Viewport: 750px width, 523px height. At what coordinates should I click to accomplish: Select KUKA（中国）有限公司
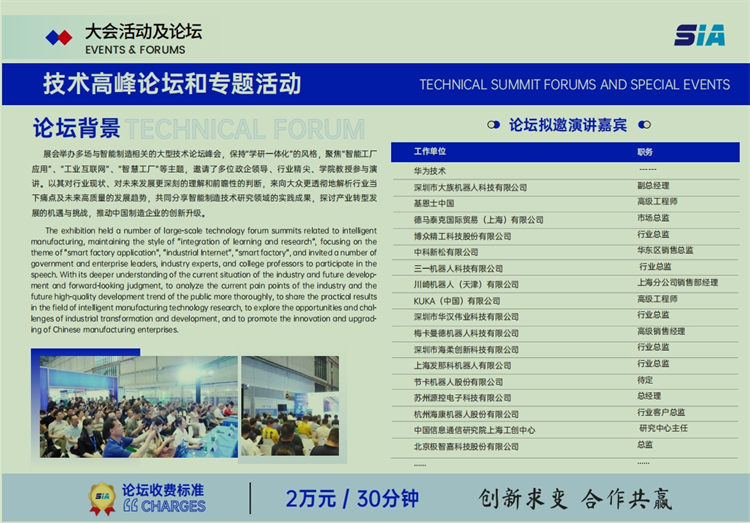[x=457, y=301]
